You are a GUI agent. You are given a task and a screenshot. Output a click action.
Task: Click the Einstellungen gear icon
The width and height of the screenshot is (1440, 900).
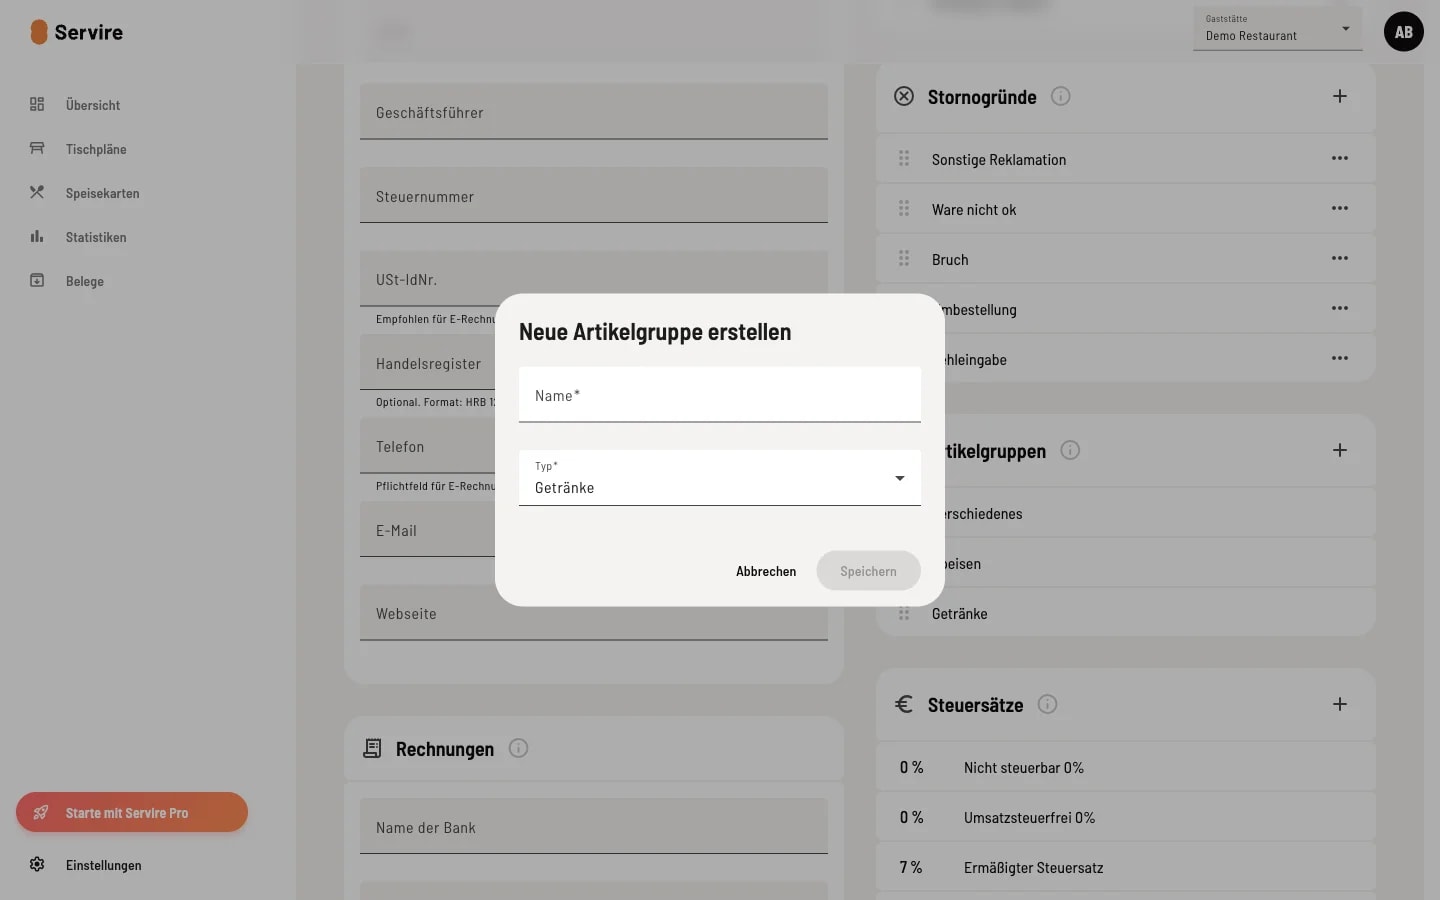pyautogui.click(x=37, y=864)
